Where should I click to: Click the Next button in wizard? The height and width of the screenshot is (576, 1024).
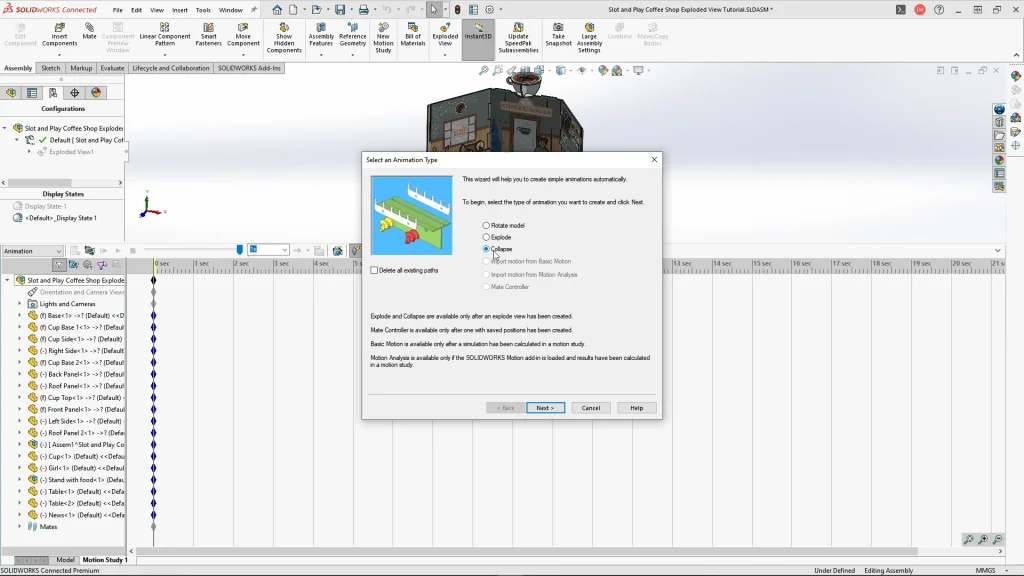pos(545,408)
